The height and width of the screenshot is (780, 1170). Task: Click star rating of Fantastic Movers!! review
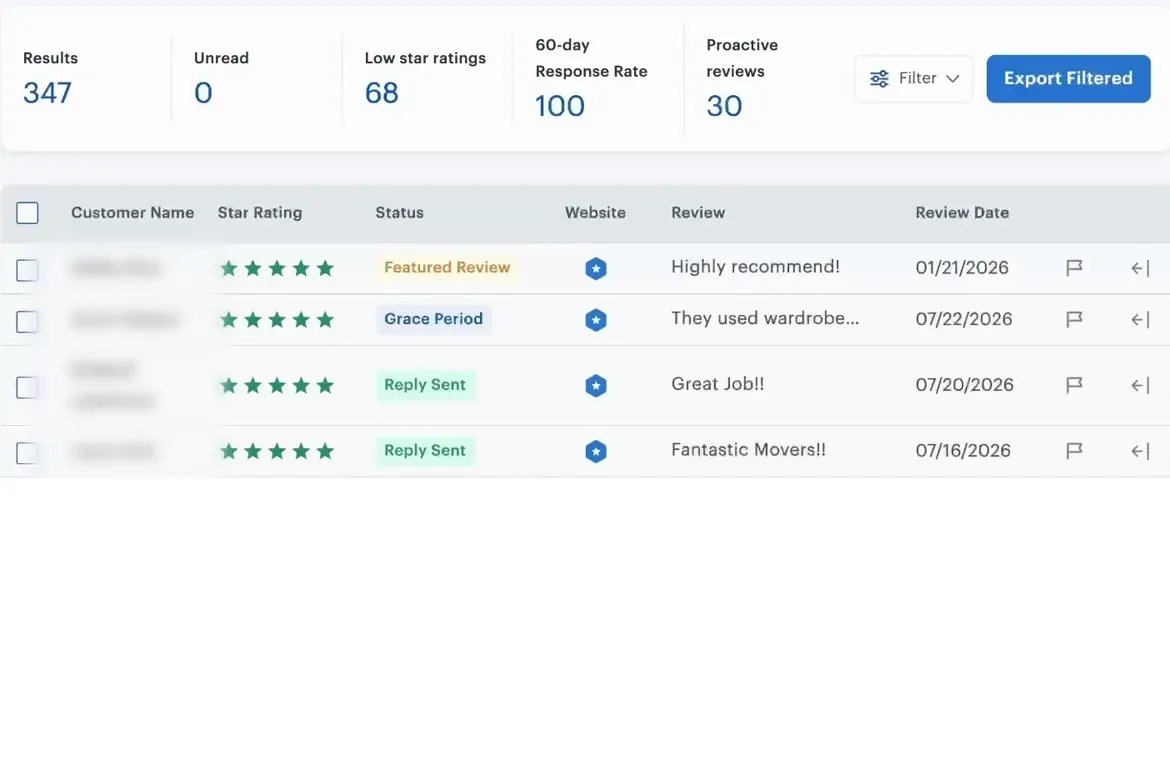277,451
